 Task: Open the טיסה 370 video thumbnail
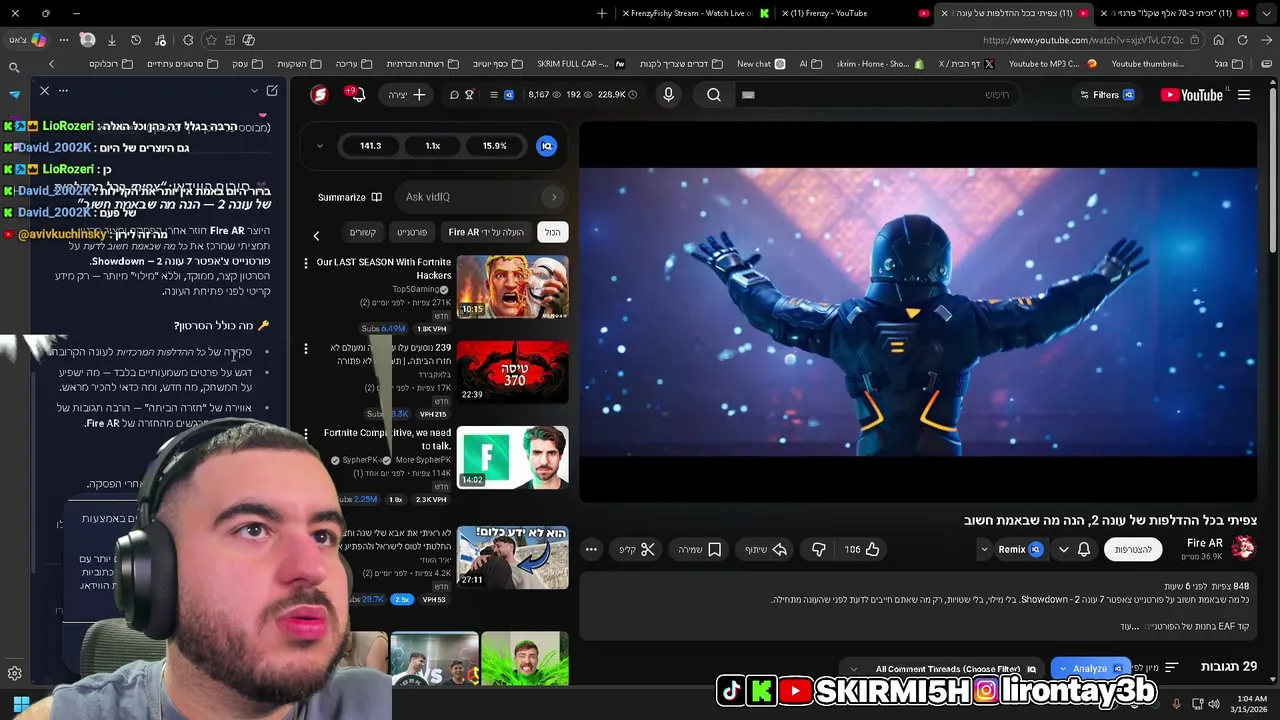click(513, 372)
